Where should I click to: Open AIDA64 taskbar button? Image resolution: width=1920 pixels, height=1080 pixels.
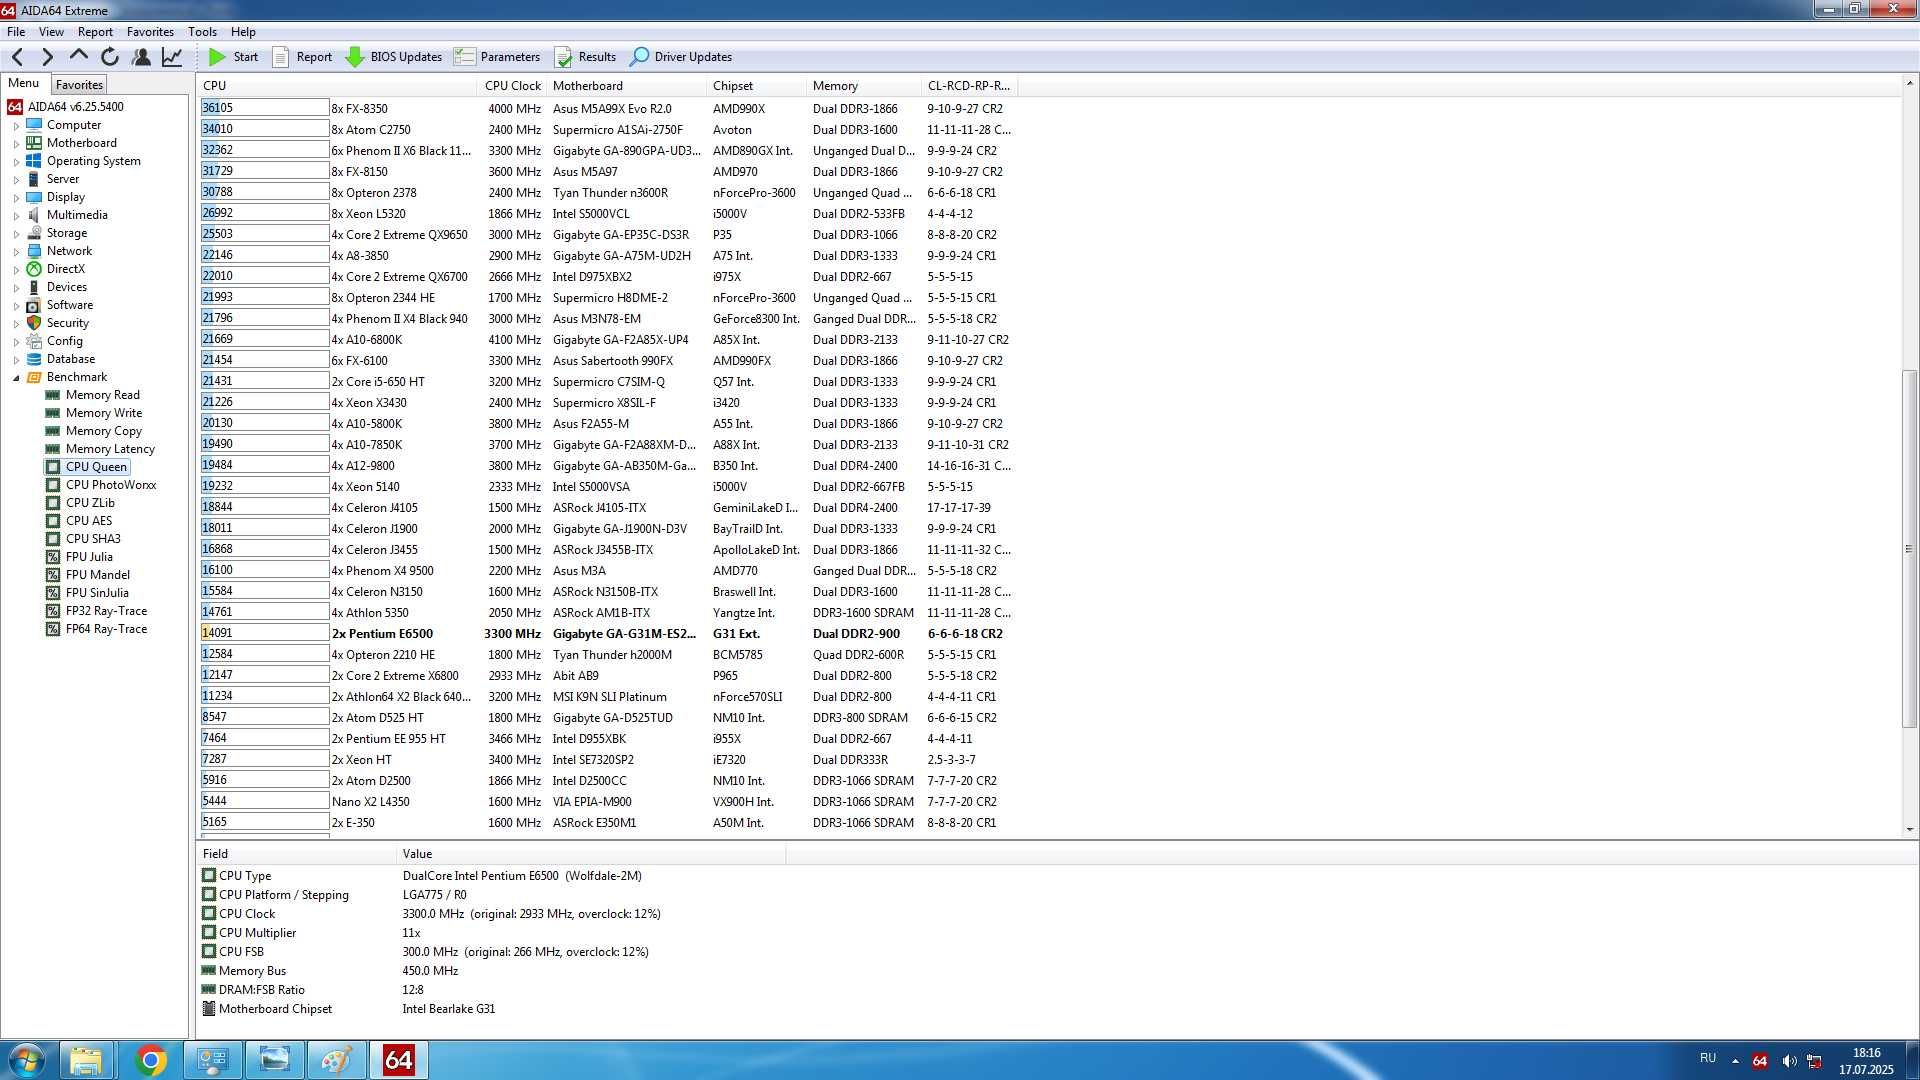398,1060
